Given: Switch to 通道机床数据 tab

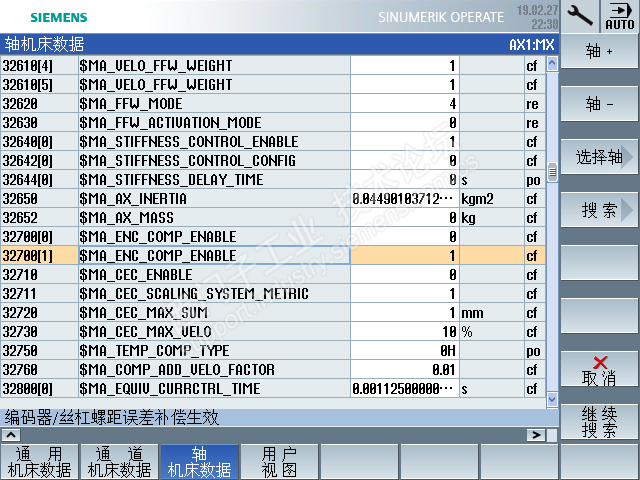Looking at the screenshot, I should 119,462.
